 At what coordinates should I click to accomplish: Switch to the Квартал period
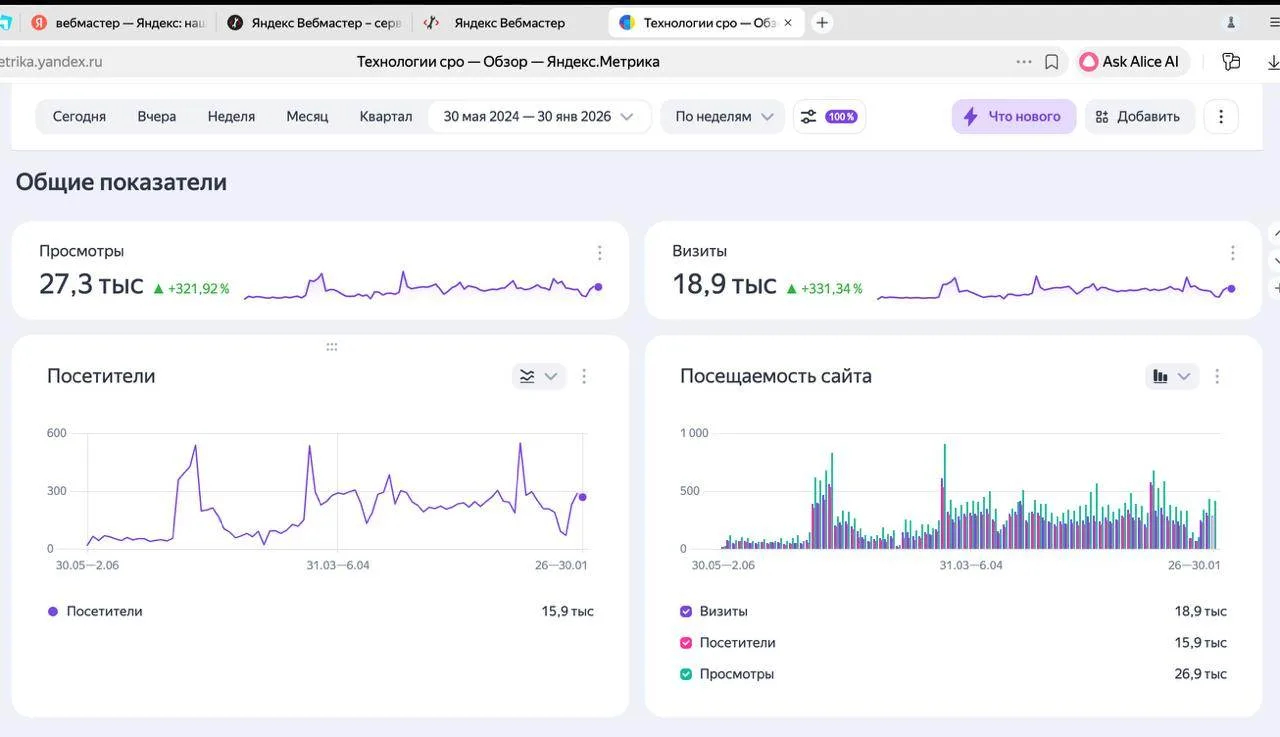coord(386,116)
